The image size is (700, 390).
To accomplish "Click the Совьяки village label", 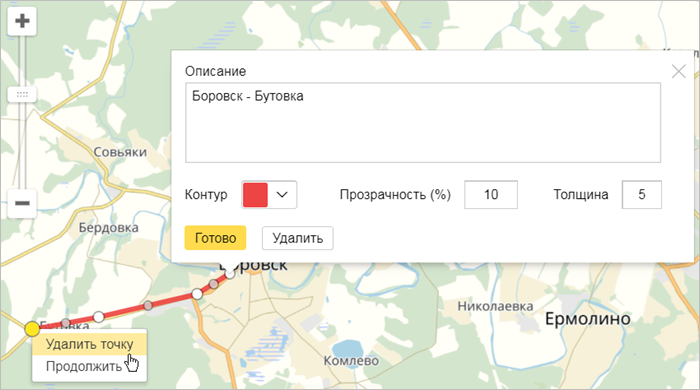I will (120, 152).
